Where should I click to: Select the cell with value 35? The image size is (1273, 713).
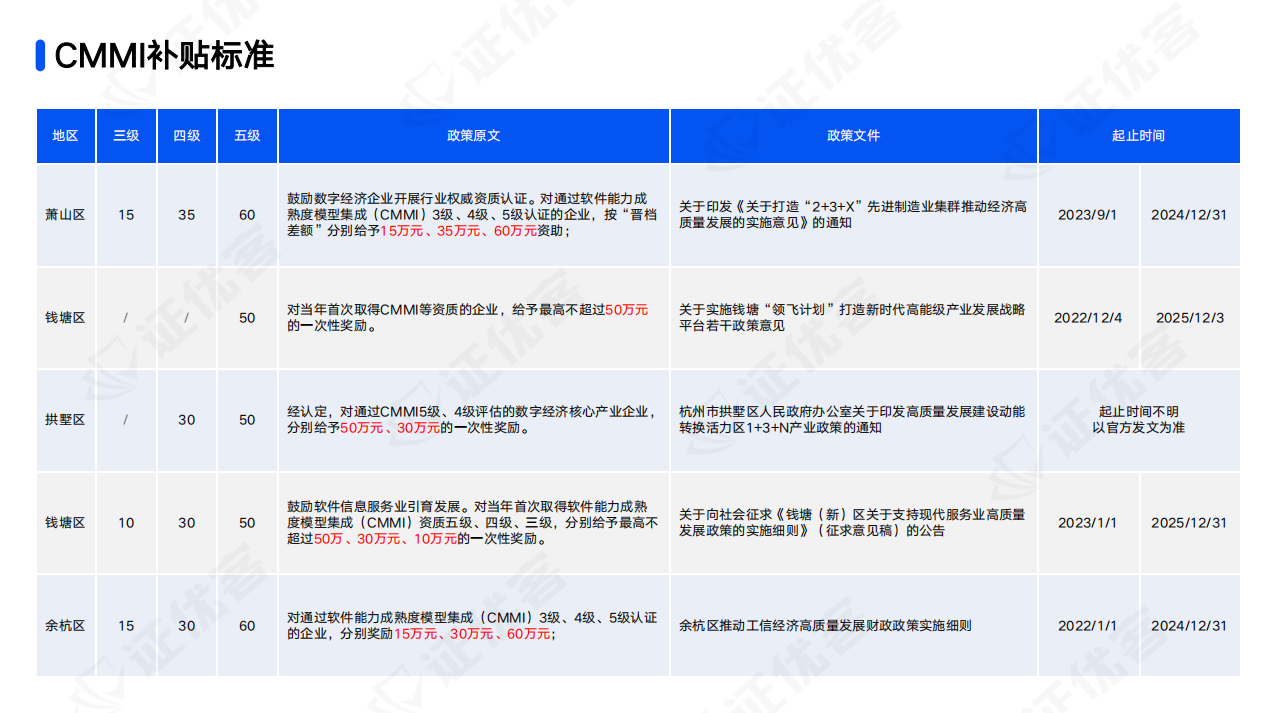[187, 215]
